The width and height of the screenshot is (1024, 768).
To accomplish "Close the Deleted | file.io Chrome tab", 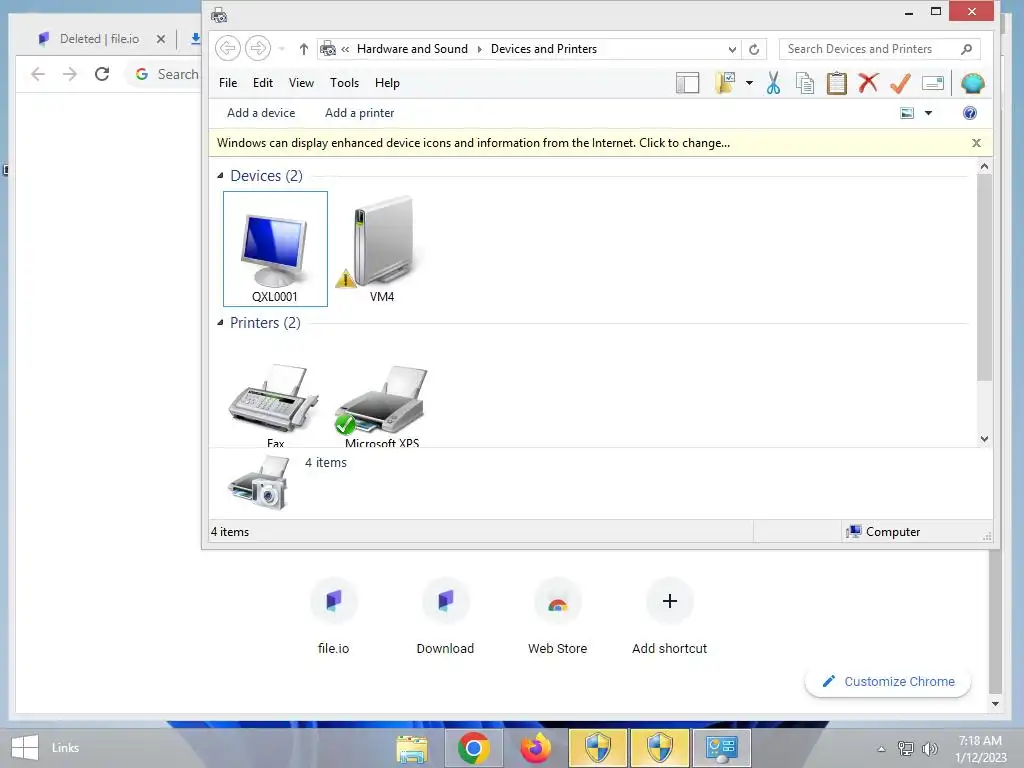I will pos(161,39).
